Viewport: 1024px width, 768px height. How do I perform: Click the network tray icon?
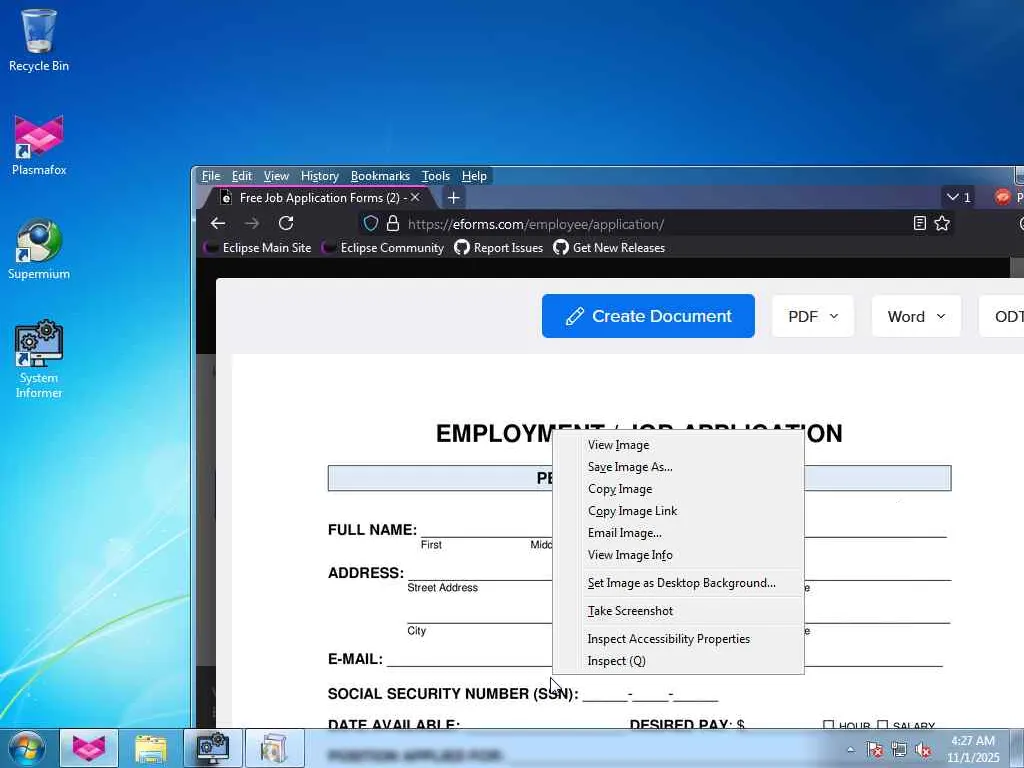tap(899, 750)
